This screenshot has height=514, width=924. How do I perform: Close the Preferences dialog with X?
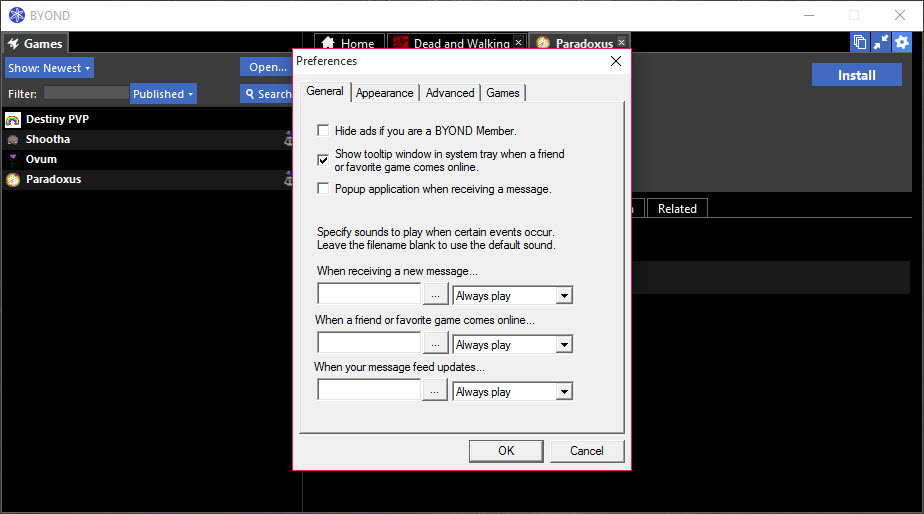(x=616, y=61)
